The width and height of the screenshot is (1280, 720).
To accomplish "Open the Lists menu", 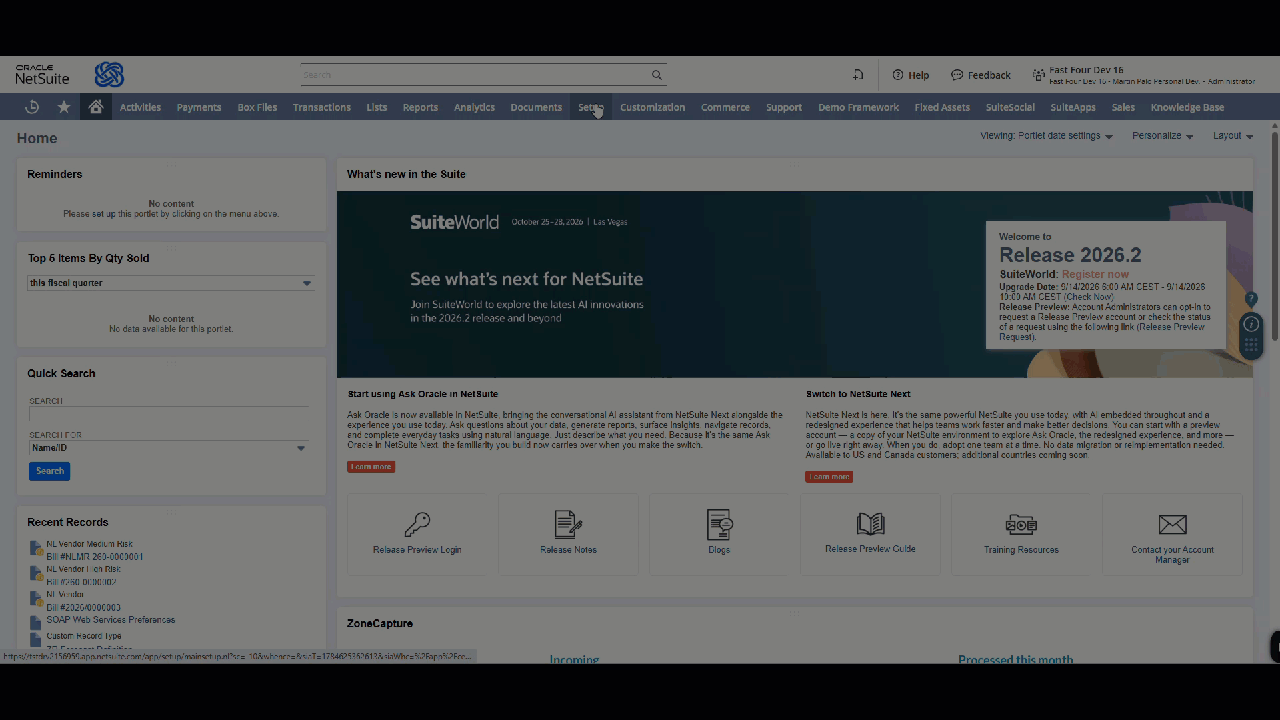I will [x=377, y=107].
